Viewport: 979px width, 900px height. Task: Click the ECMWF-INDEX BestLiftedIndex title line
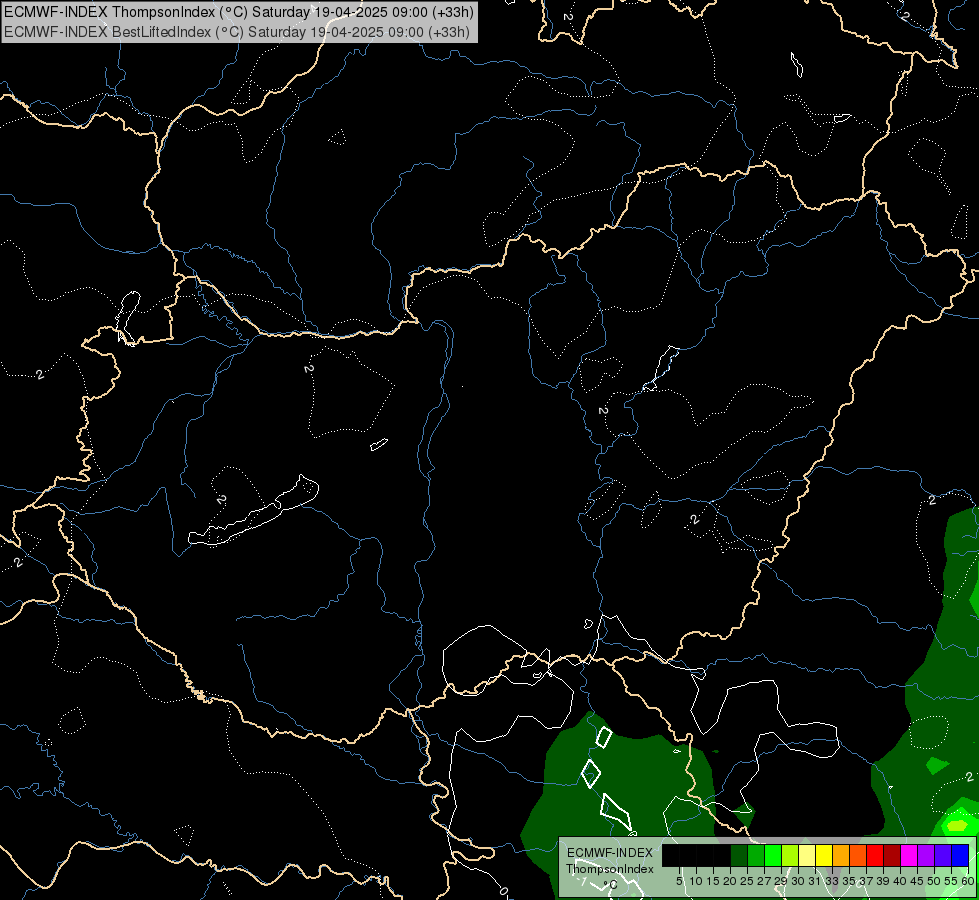(x=237, y=32)
